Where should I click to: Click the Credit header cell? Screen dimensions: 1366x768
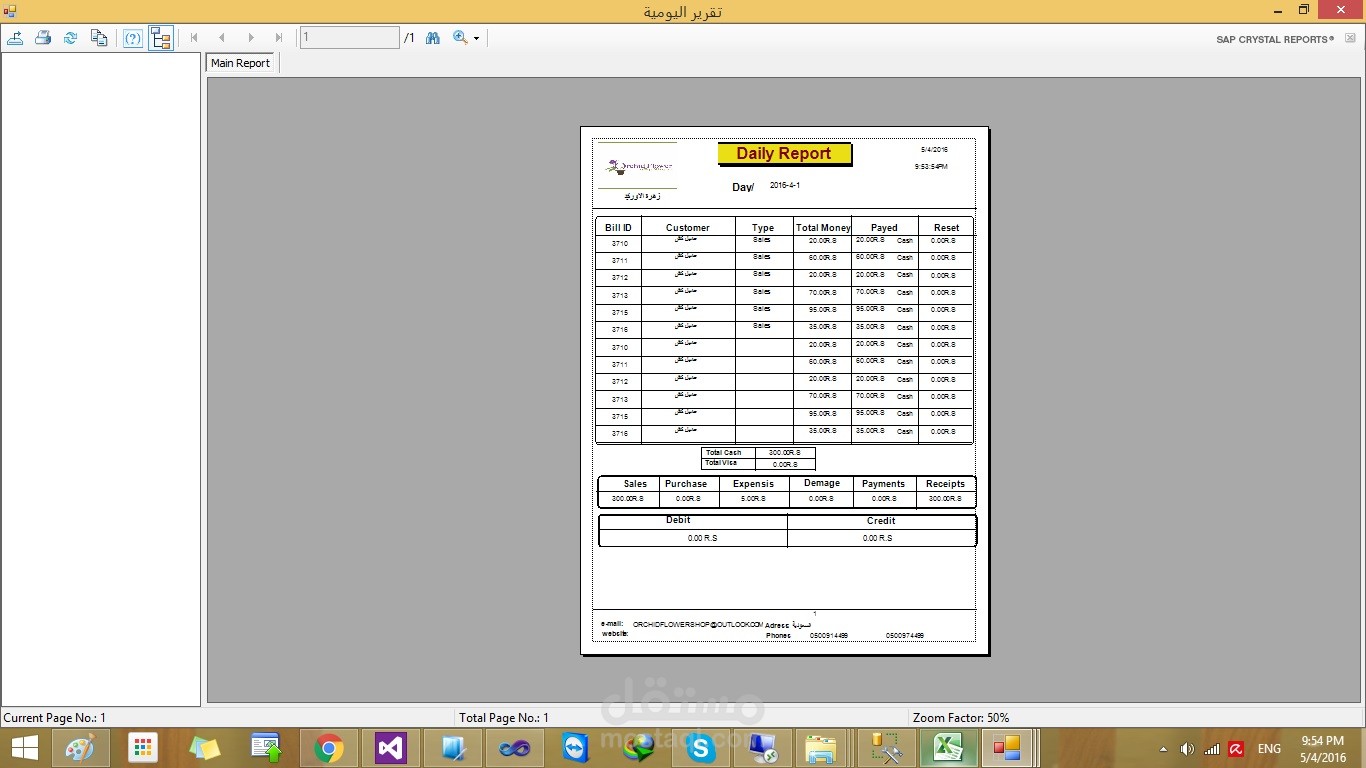pyautogui.click(x=881, y=521)
